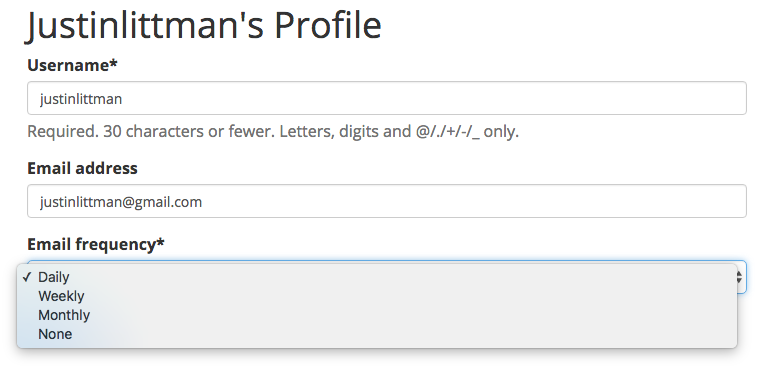The image size is (774, 372).
Task: Click the Email address label
Action: (82, 168)
